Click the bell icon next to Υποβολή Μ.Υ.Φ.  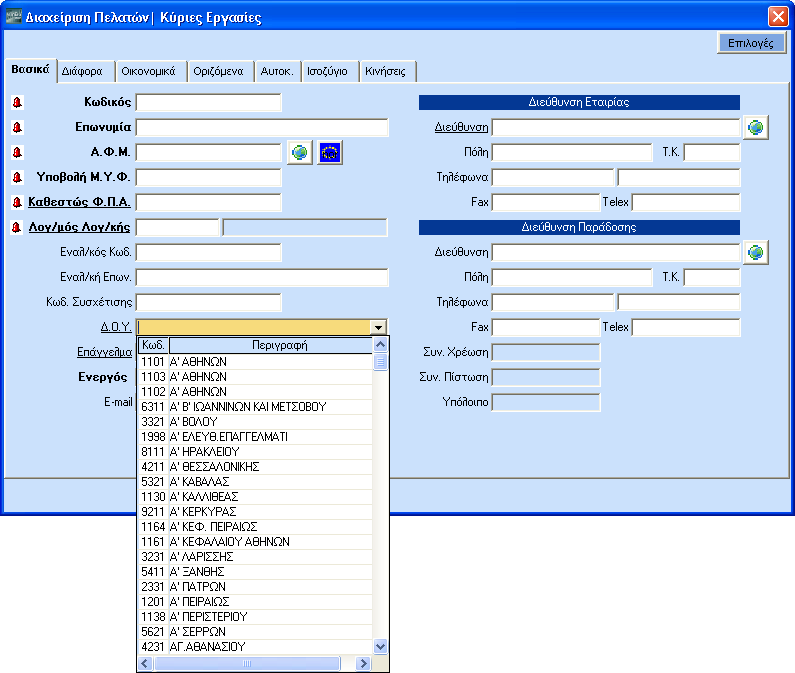click(x=17, y=178)
